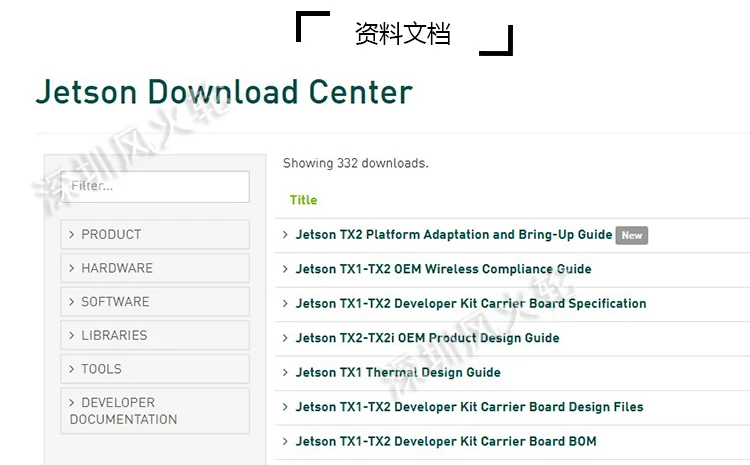Open Jetson TX2-TX2i OEM Product Design Guide

427,338
